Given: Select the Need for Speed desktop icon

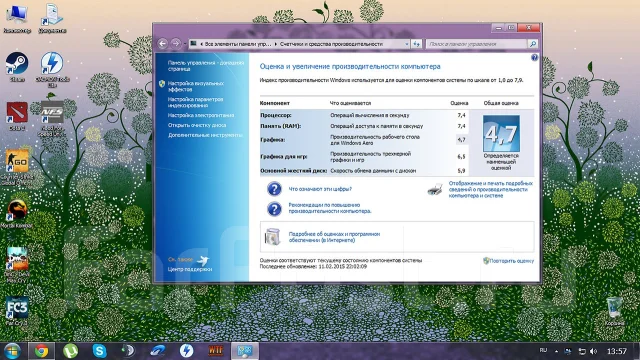Looking at the screenshot, I should pyautogui.click(x=52, y=119).
